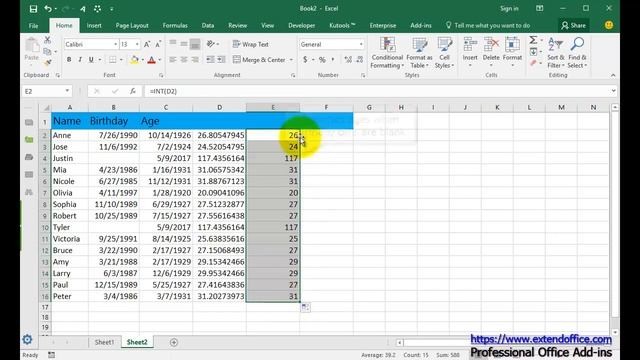640x360 pixels.
Task: Click the Cut scissors icon
Action: click(x=47, y=40)
